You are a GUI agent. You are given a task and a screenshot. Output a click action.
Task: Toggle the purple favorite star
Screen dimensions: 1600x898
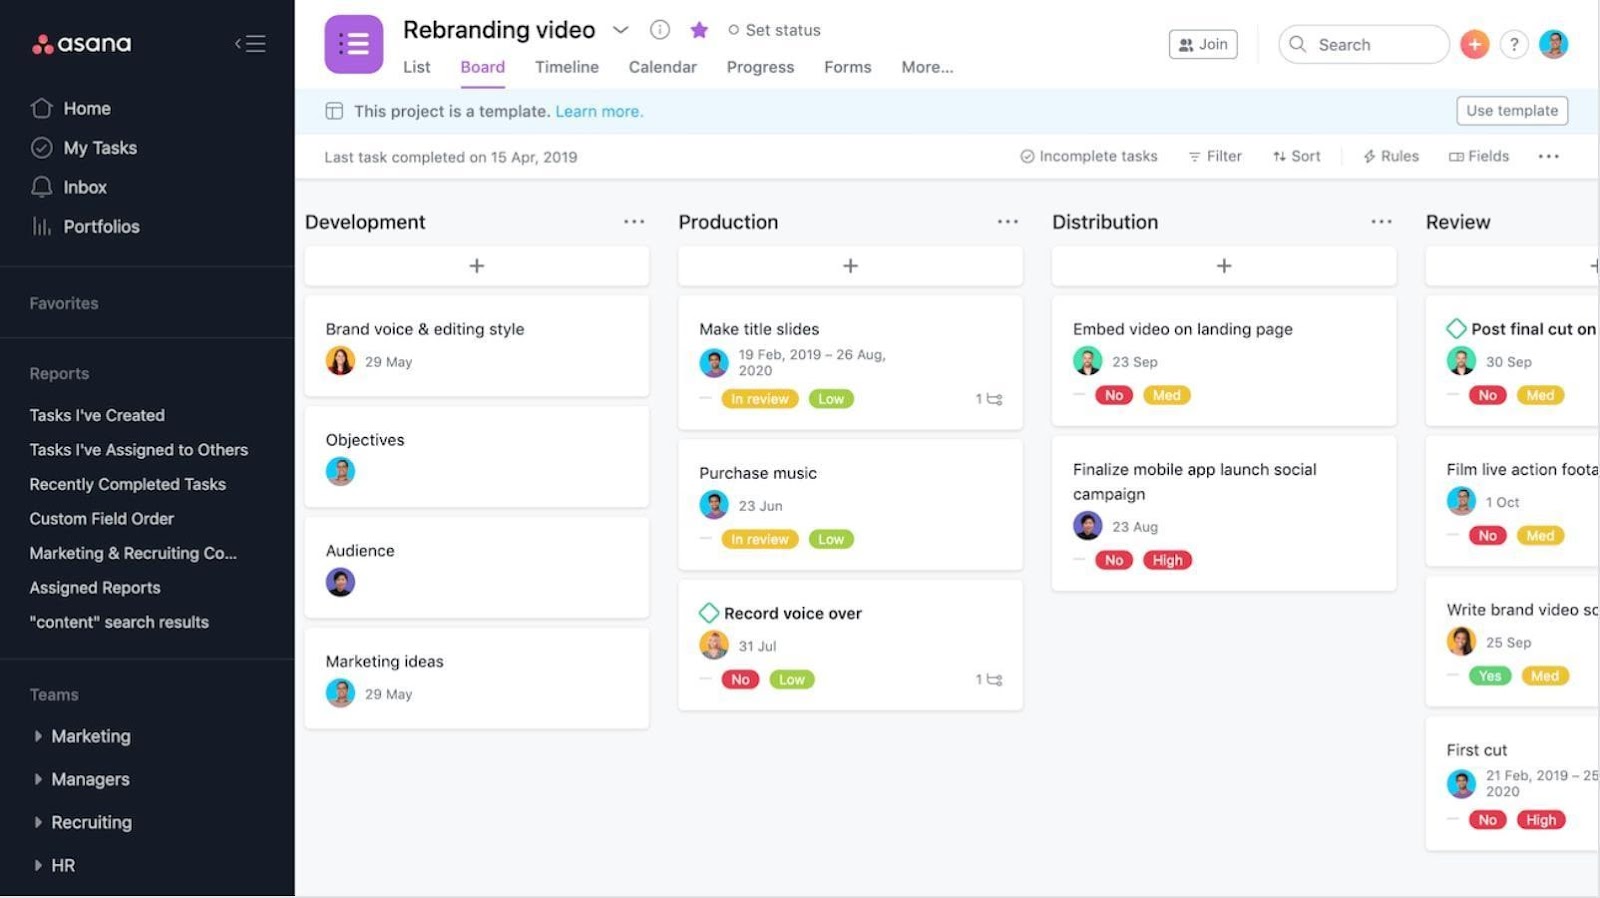[x=699, y=30]
